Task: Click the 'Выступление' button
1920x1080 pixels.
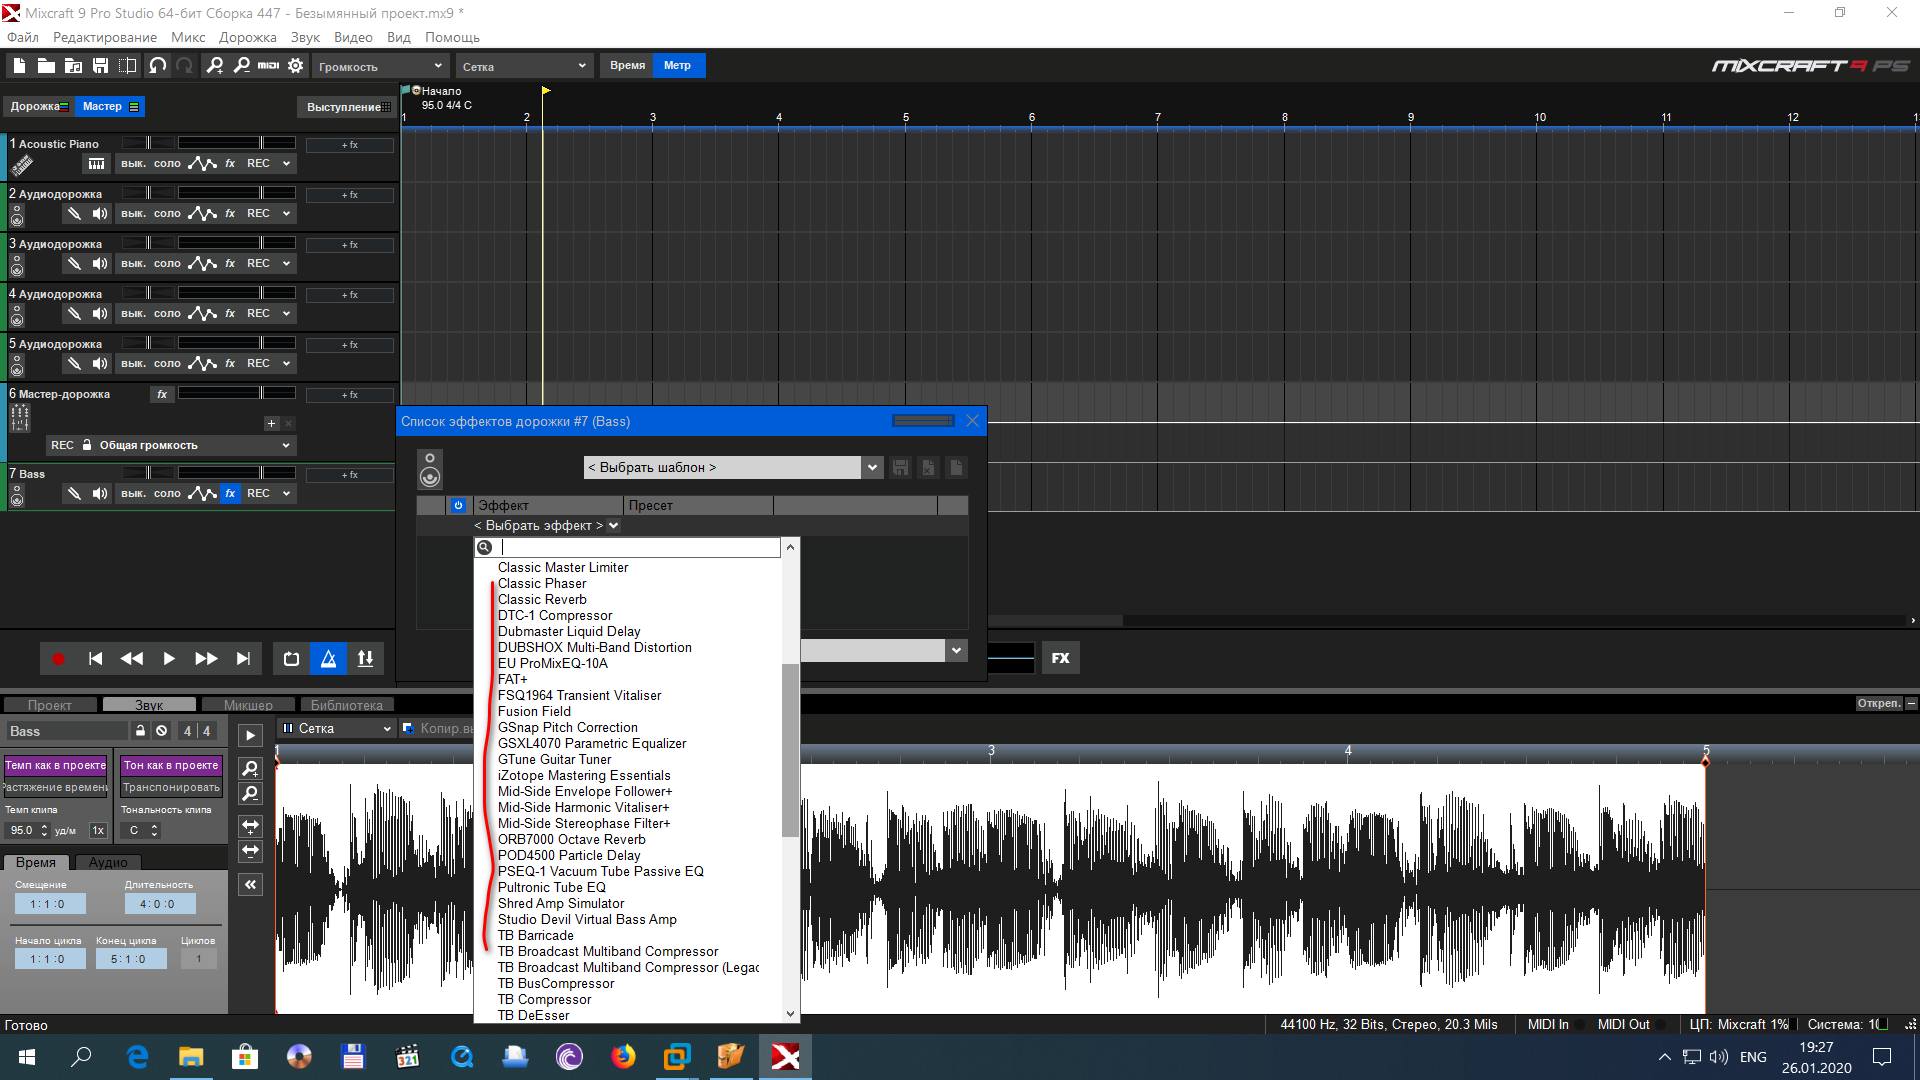Action: pyautogui.click(x=347, y=107)
